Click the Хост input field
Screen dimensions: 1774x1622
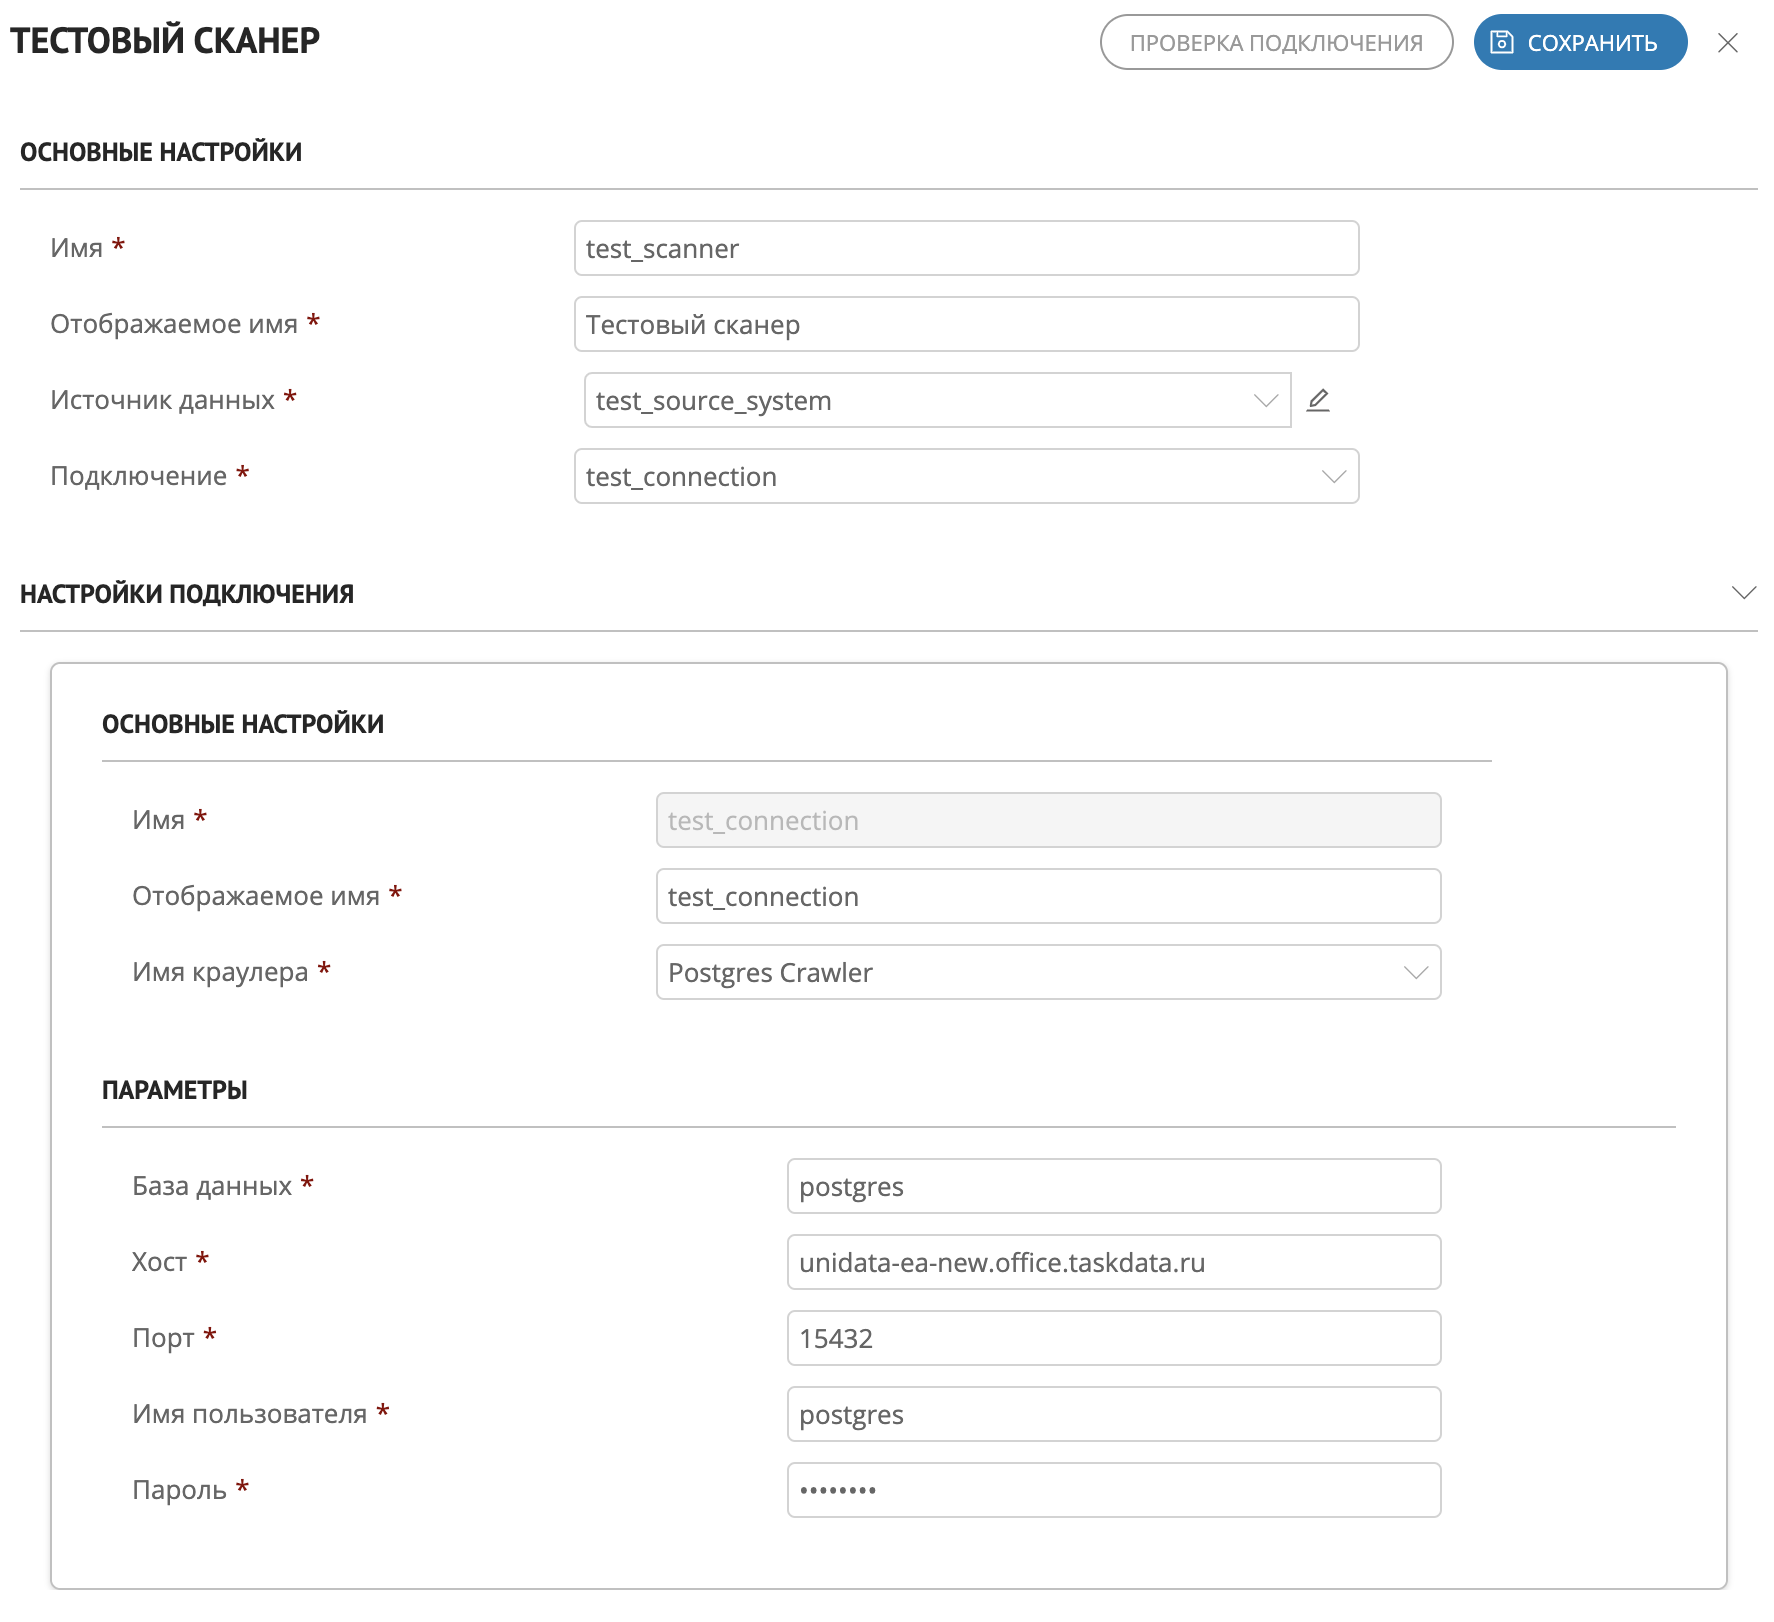point(1113,1262)
